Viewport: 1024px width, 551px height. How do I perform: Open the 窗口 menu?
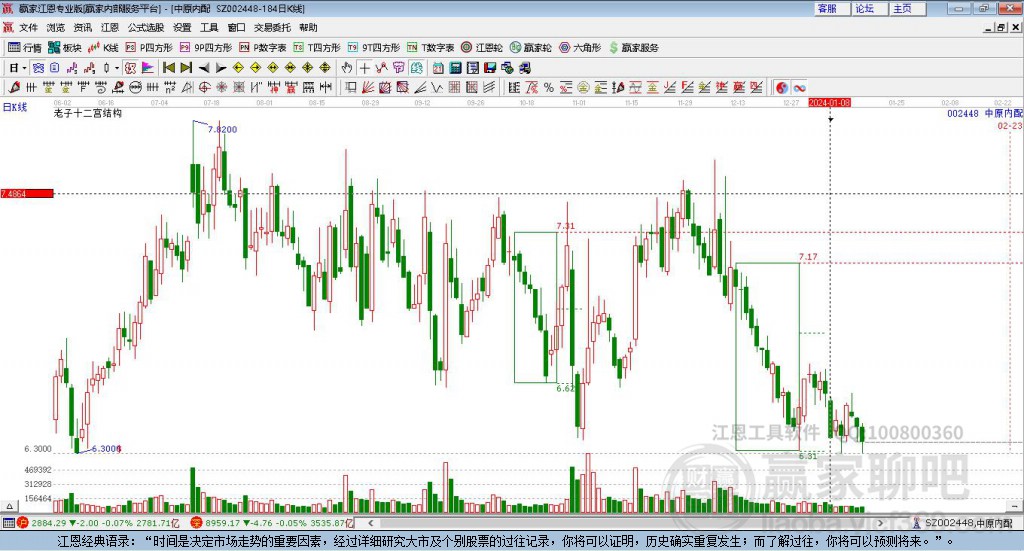236,27
